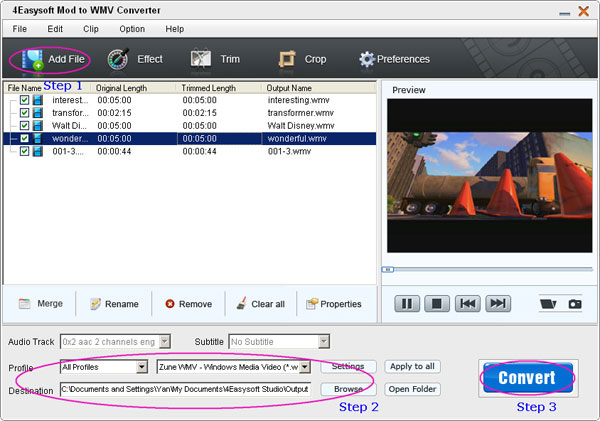Viewport: 600px width, 421px height.
Task: Click film icon of wonderful file row
Action: coord(38,138)
